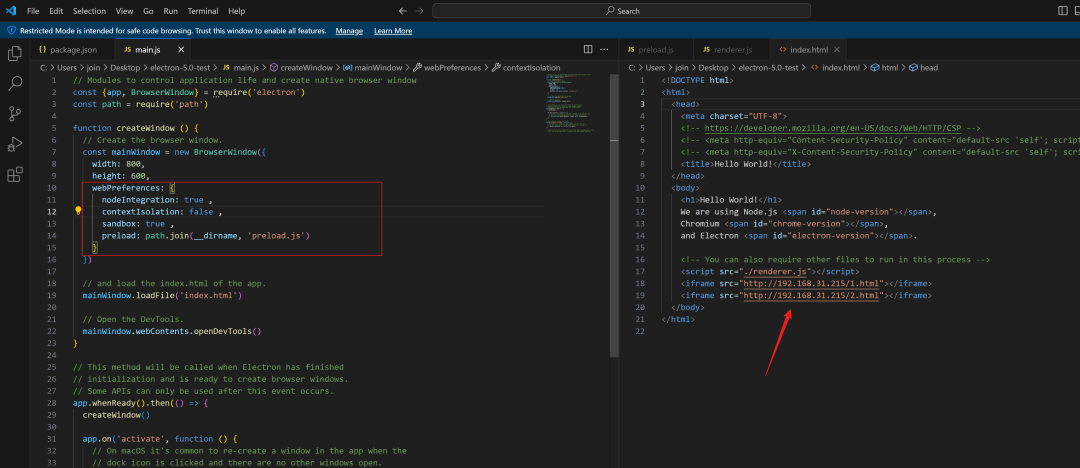Click the minimap in the main.js editor
Viewport: 1080px width, 468px height.
click(570, 103)
